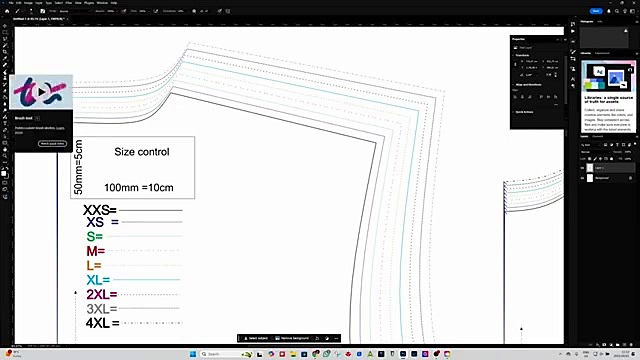Collapse the Transform section in Properties
640x360 pixels.
(513, 55)
